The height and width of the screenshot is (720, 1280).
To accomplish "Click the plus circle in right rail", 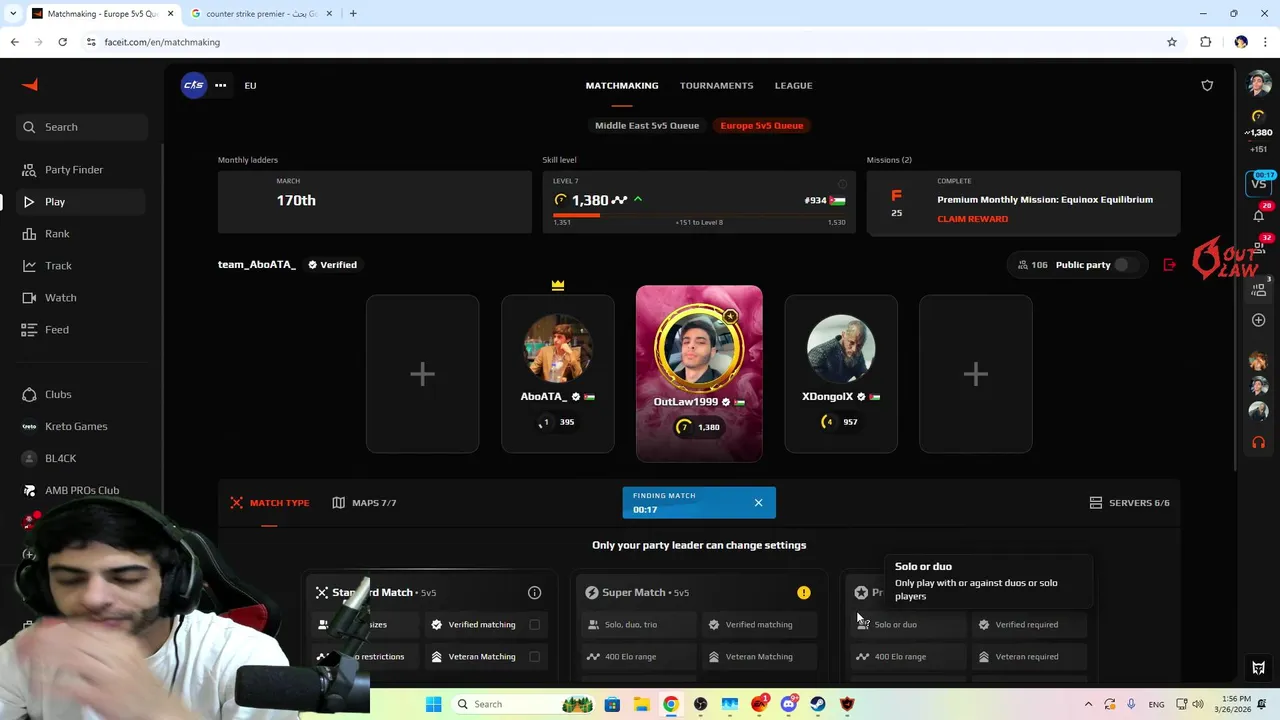I will coord(1258,320).
